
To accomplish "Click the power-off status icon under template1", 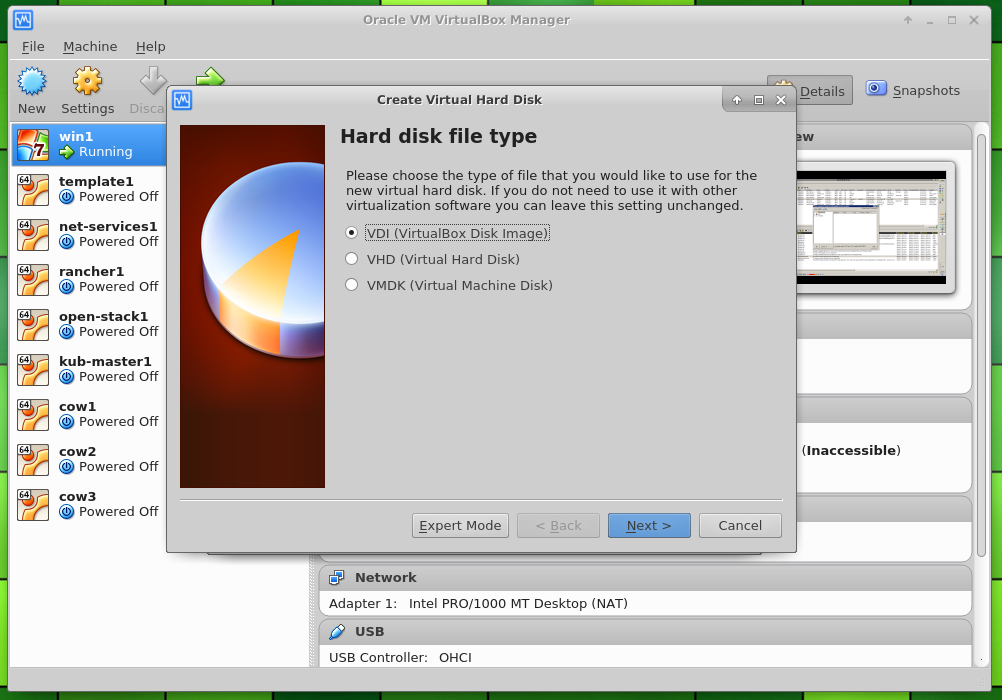I will click(x=66, y=197).
